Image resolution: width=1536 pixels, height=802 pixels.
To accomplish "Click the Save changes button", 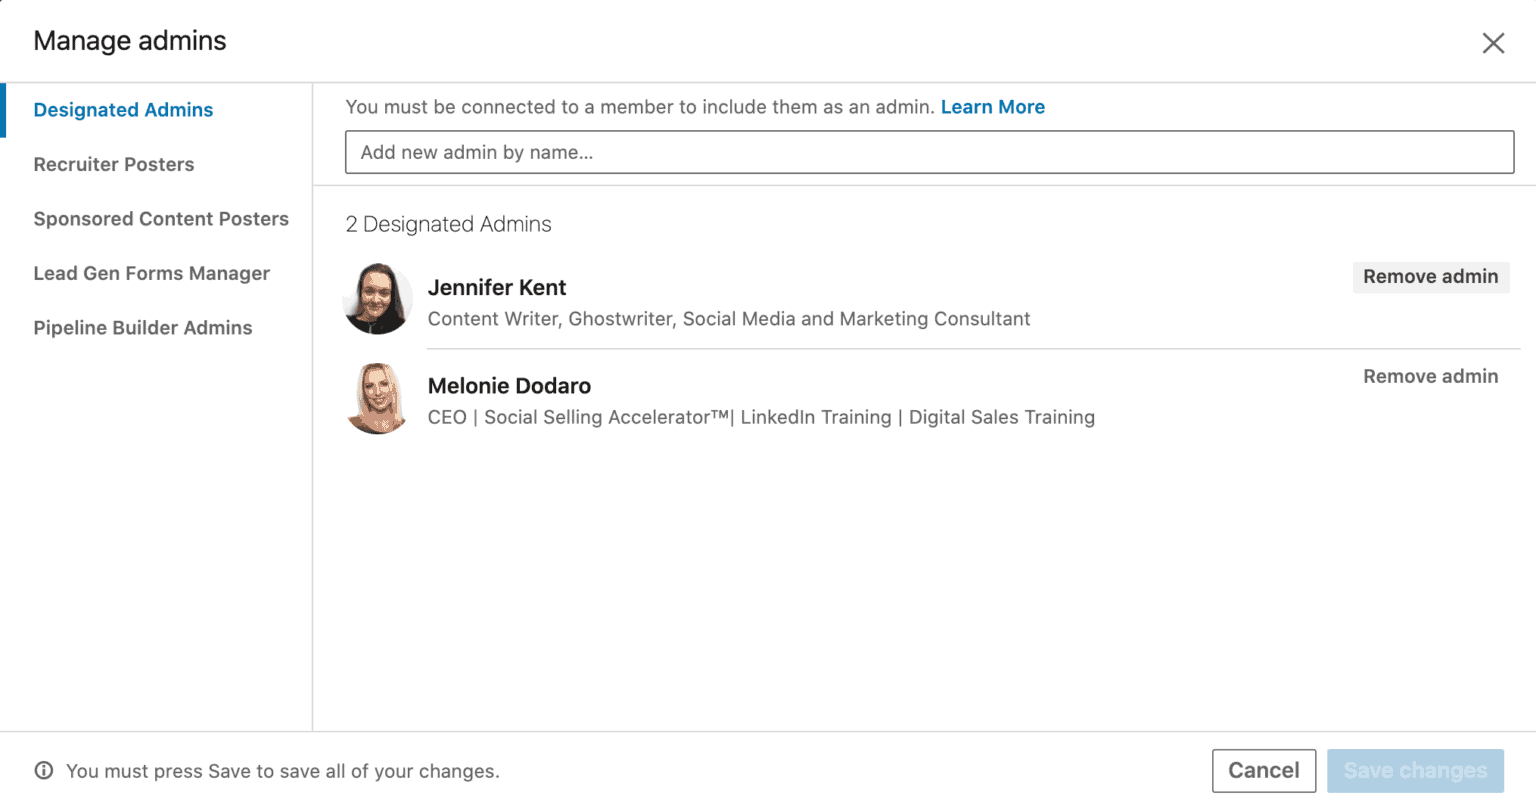I will (x=1415, y=770).
